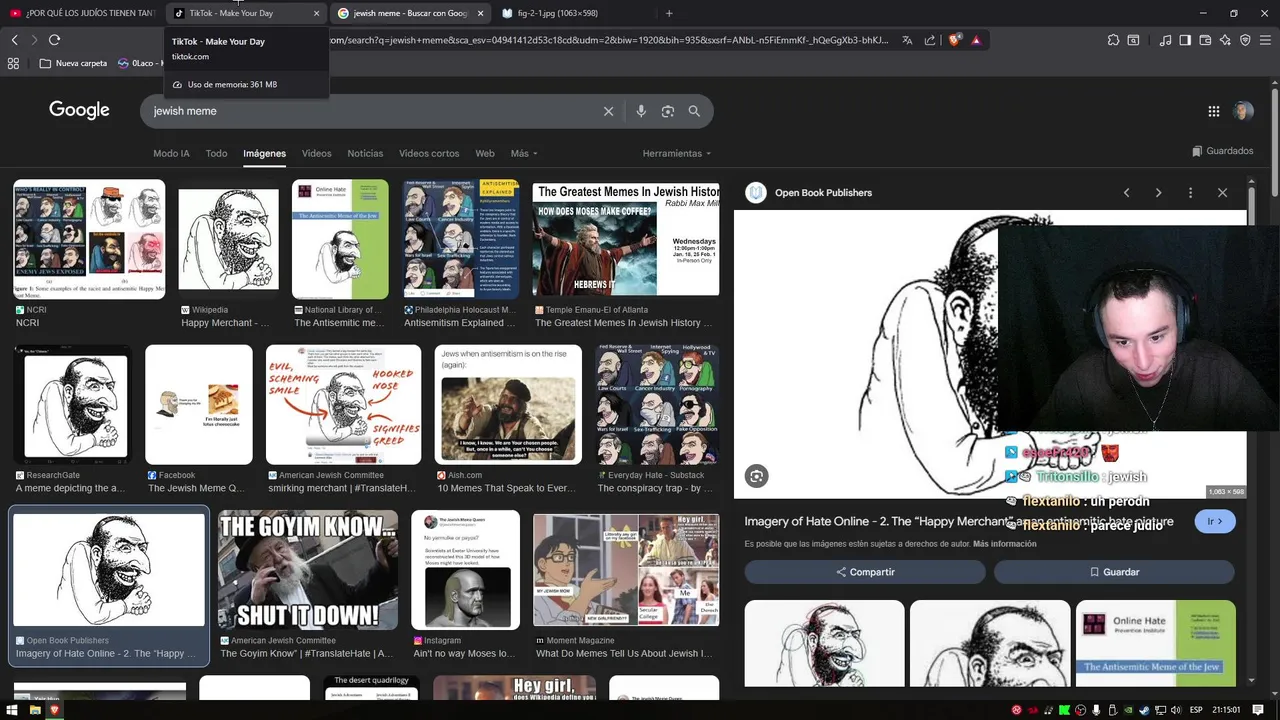1280x720 pixels.
Task: Open the volume control in system tray
Action: [x=1176, y=710]
